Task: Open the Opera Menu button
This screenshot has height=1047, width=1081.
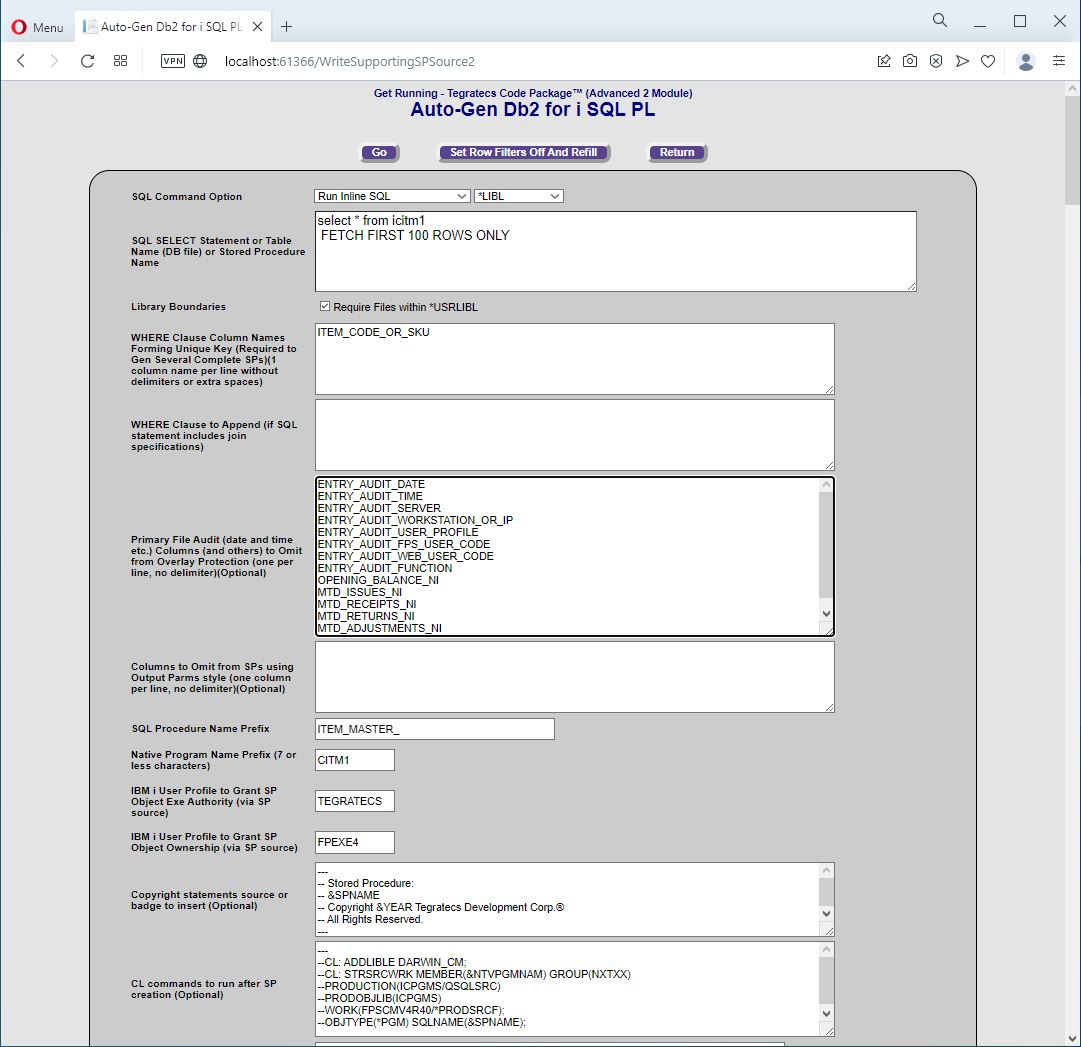Action: 38,27
